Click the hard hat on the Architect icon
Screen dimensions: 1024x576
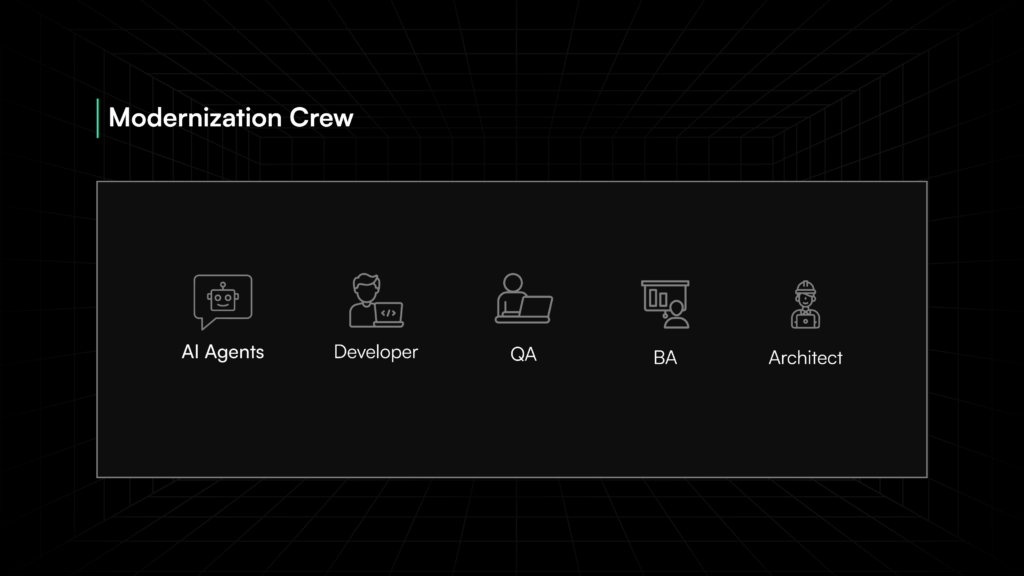click(x=805, y=288)
